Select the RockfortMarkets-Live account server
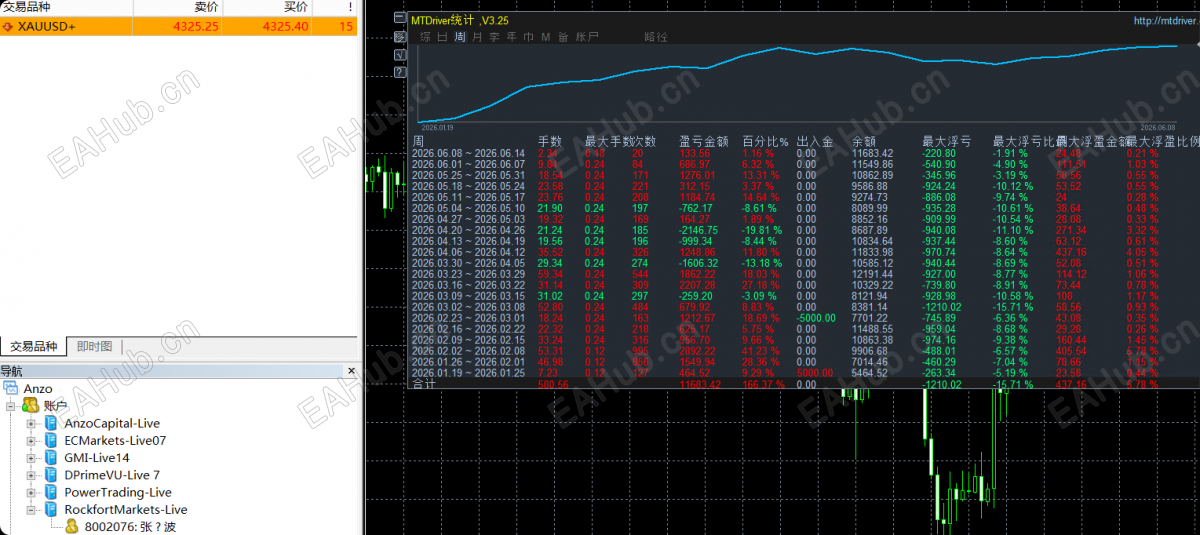This screenshot has height=535, width=1200. tap(126, 509)
